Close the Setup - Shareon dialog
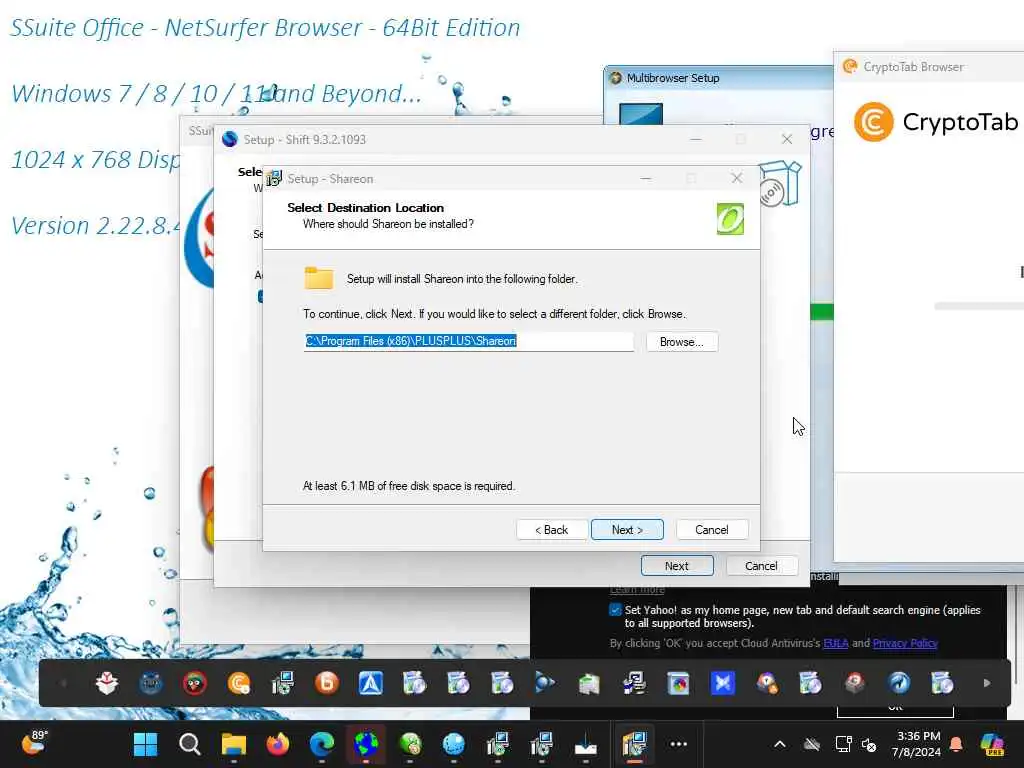This screenshot has width=1024, height=768. coord(737,178)
